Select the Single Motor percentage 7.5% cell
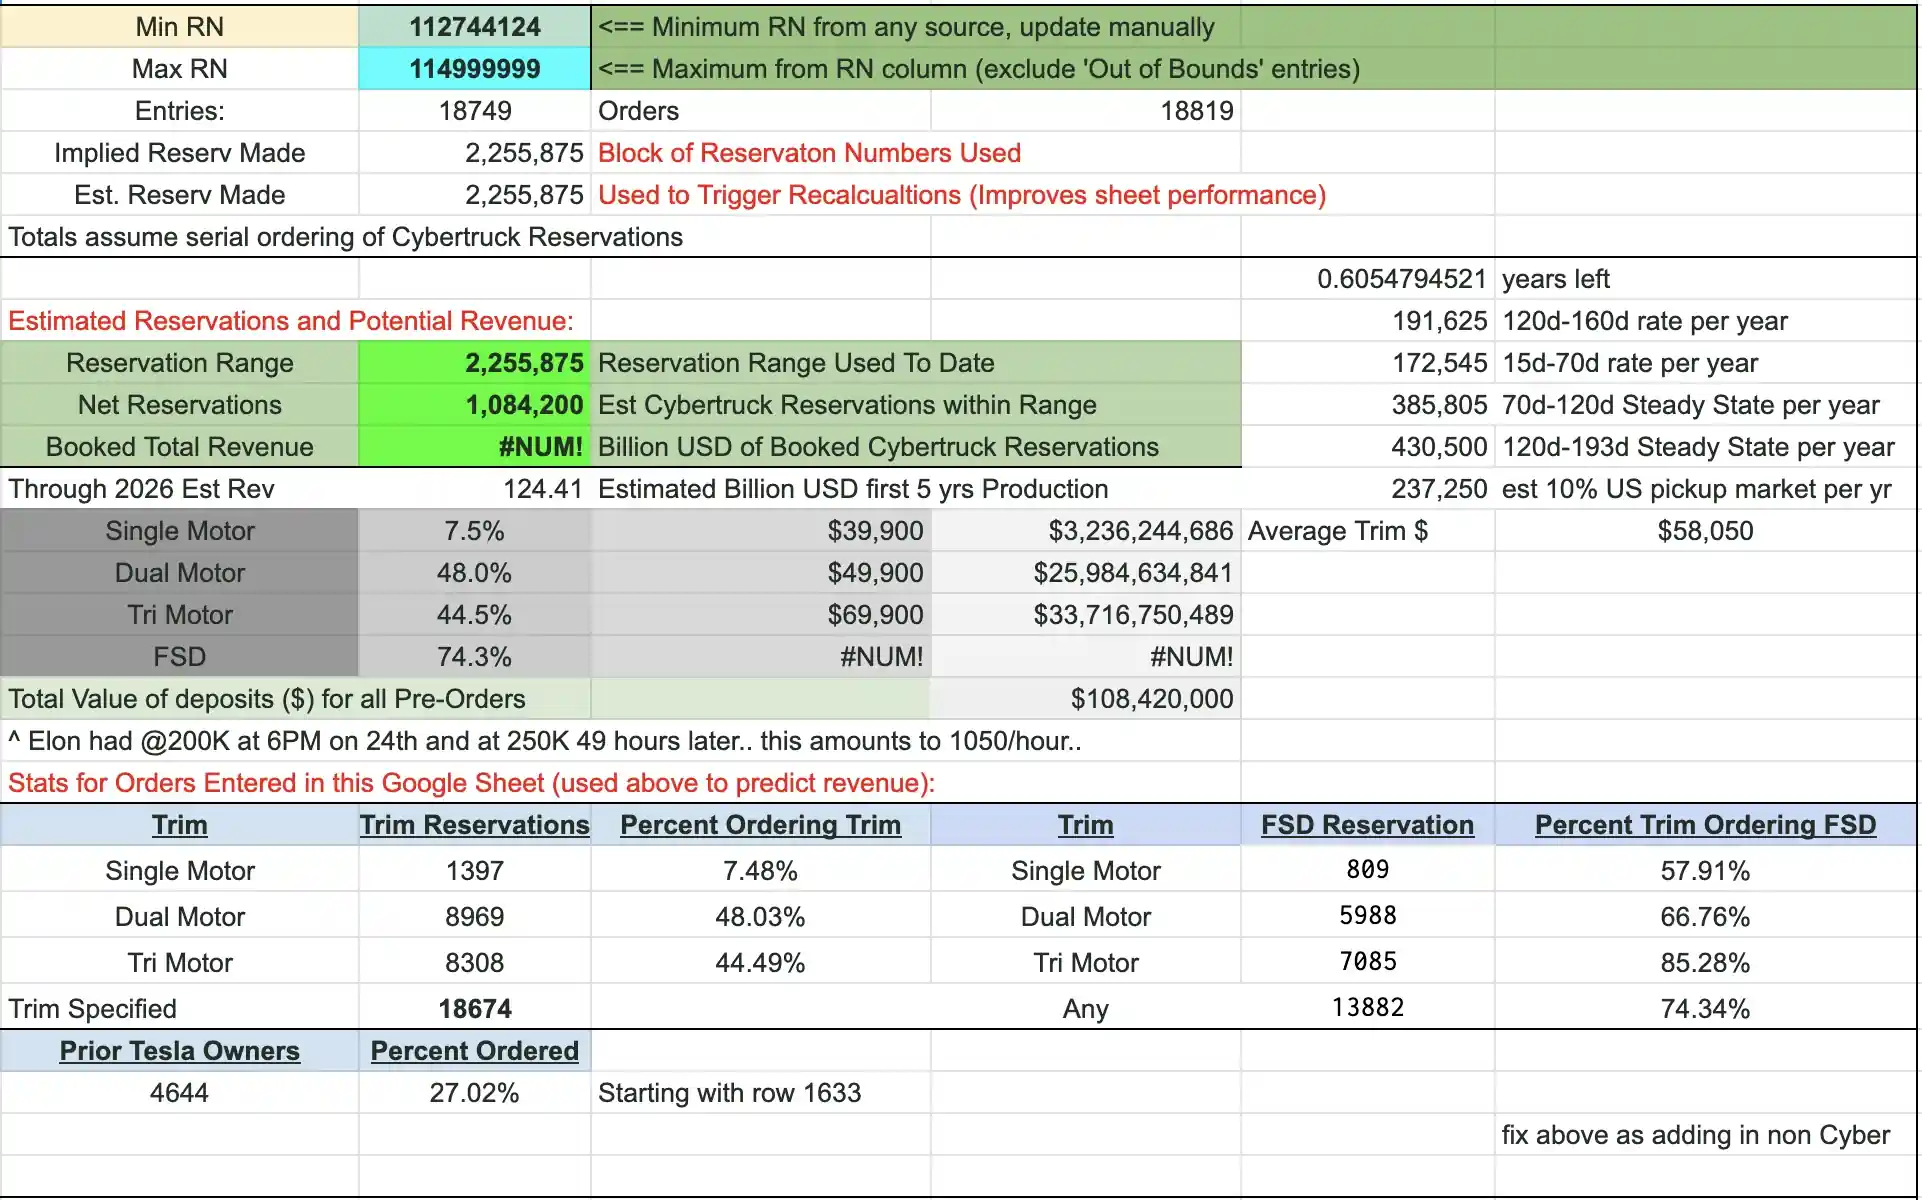 pyautogui.click(x=474, y=531)
